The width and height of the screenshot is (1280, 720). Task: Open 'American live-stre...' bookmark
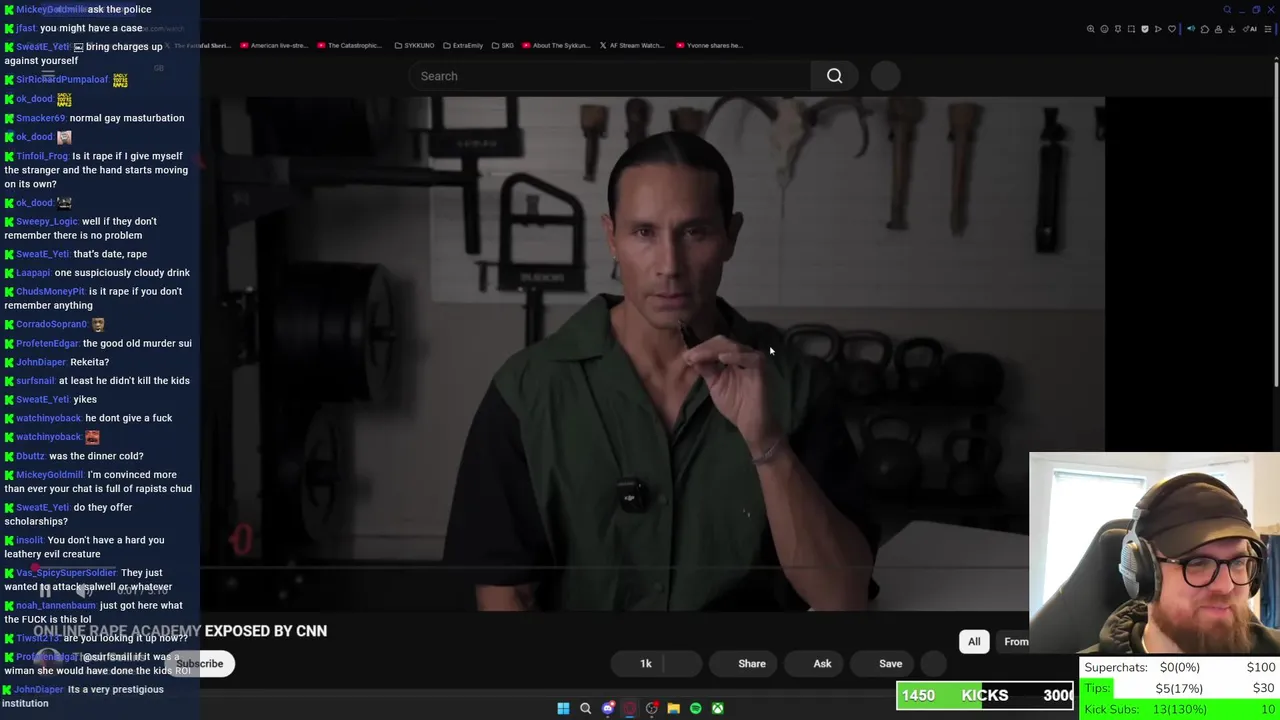273,45
